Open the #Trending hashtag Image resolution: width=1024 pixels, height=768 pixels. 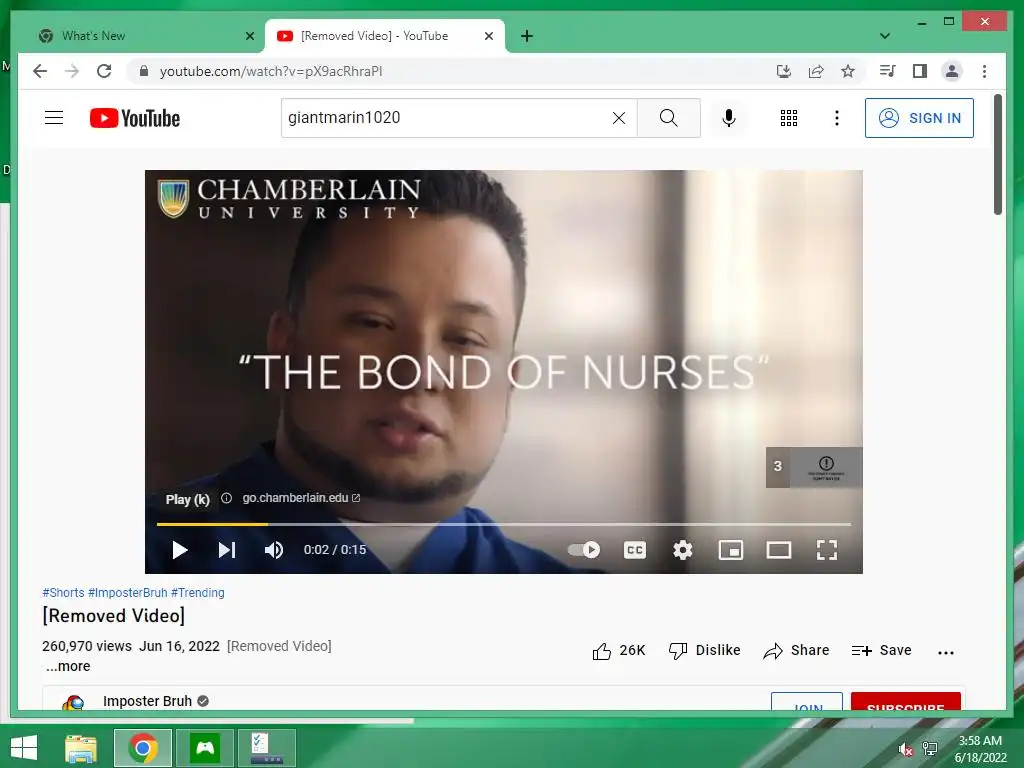coord(198,592)
